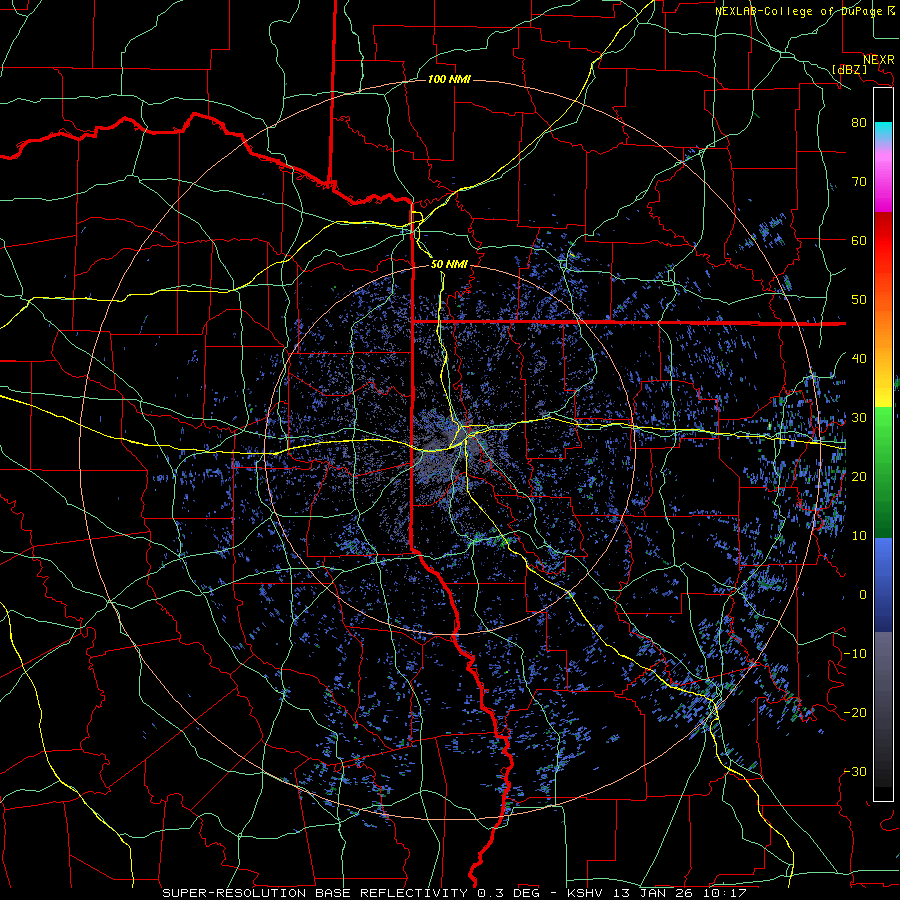Click the 60 dBZ scale label
The image size is (900, 900).
tap(859, 240)
